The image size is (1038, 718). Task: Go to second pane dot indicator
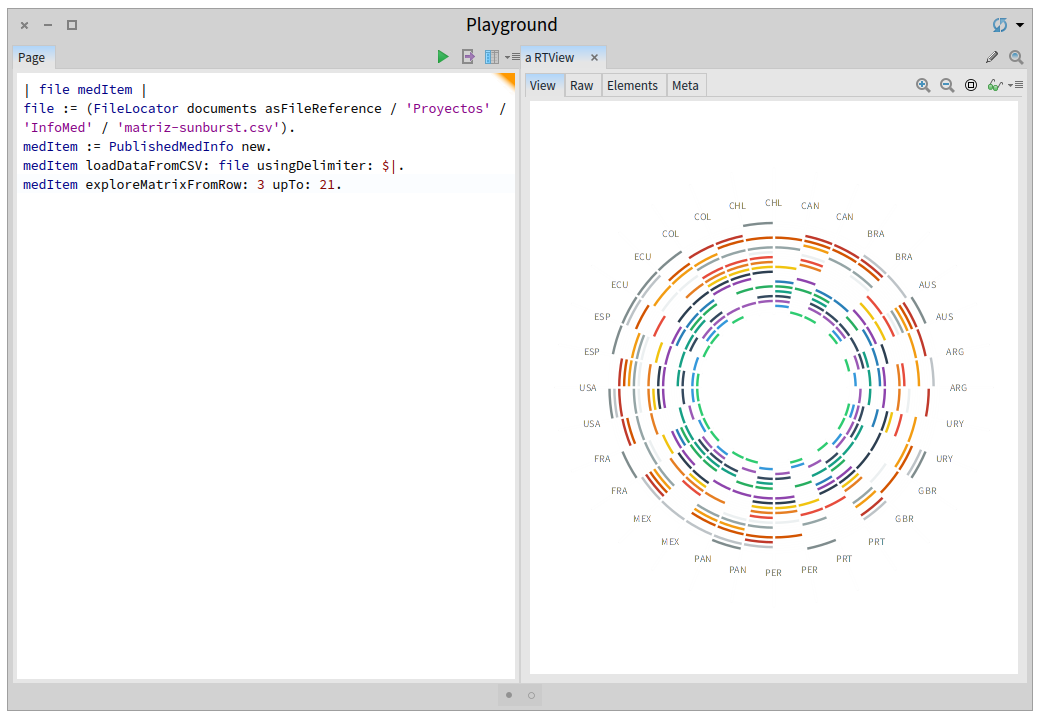(531, 694)
